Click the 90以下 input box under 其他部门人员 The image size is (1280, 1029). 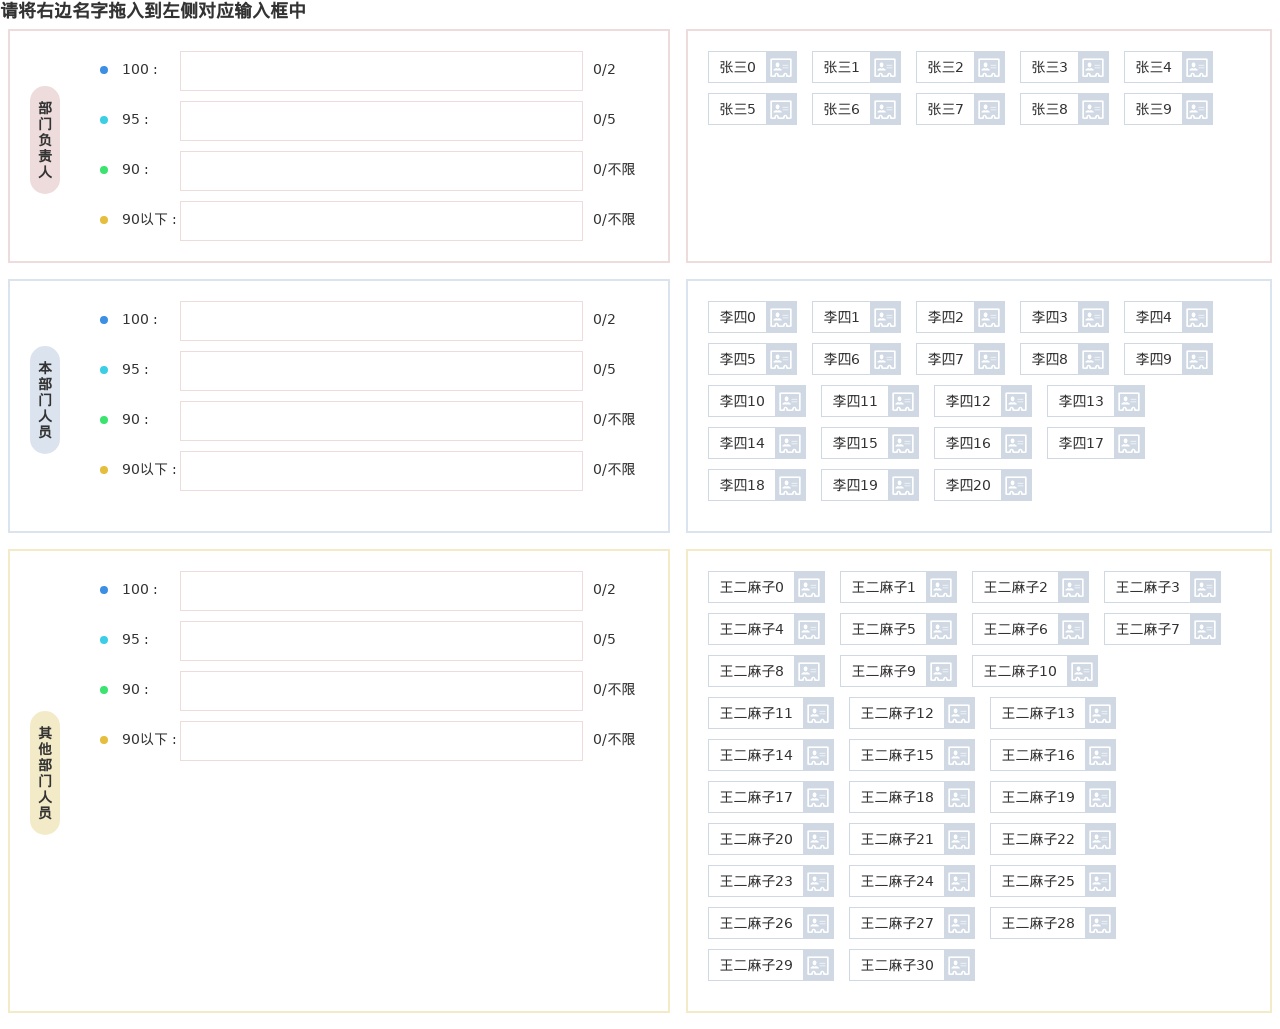point(381,741)
